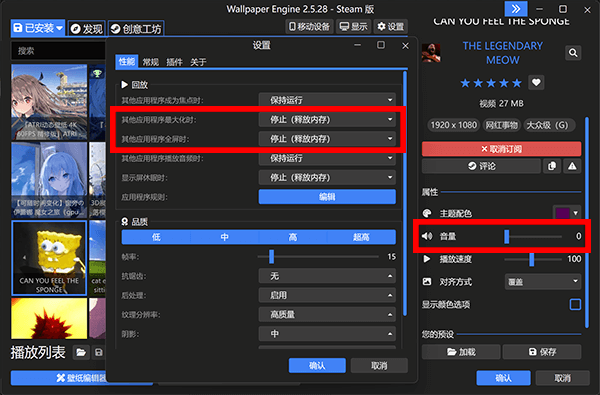This screenshot has height=395, width=600.
Task: Click the 帧率 frame rate slider
Action: pos(318,256)
